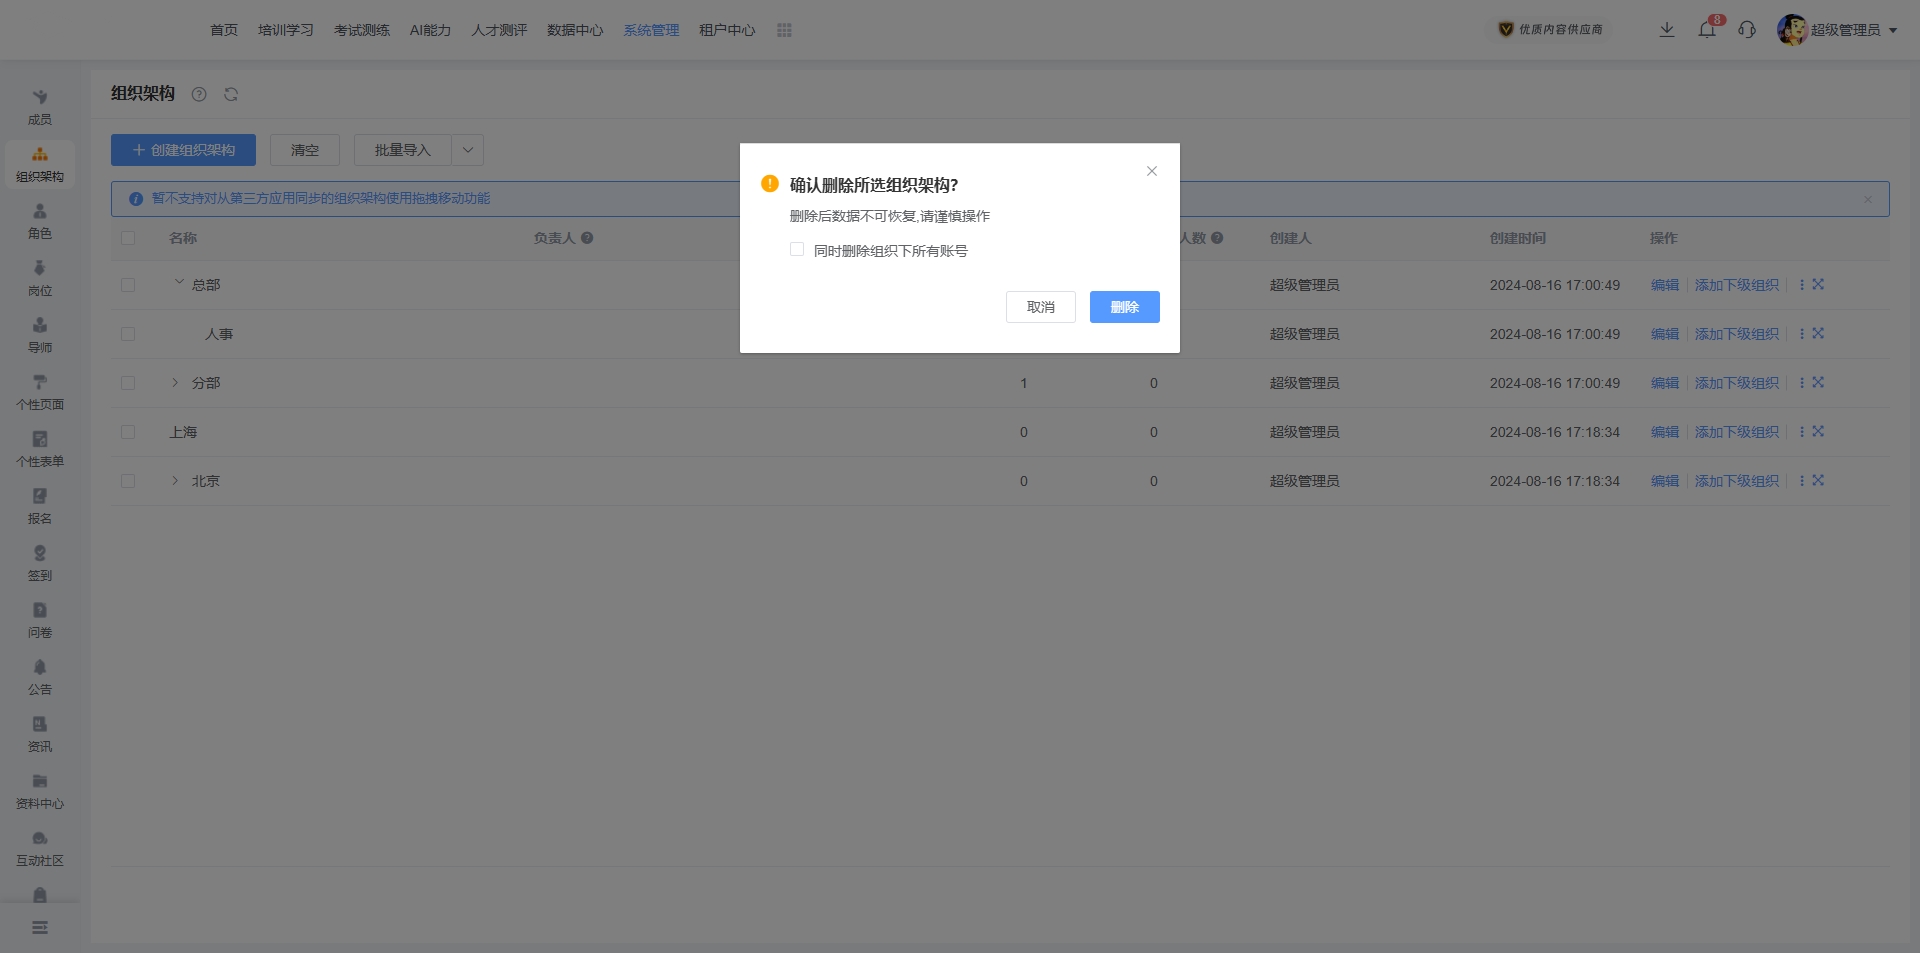This screenshot has width=1920, height=953.
Task: Open 角色 in the left sidebar
Action: tap(40, 221)
